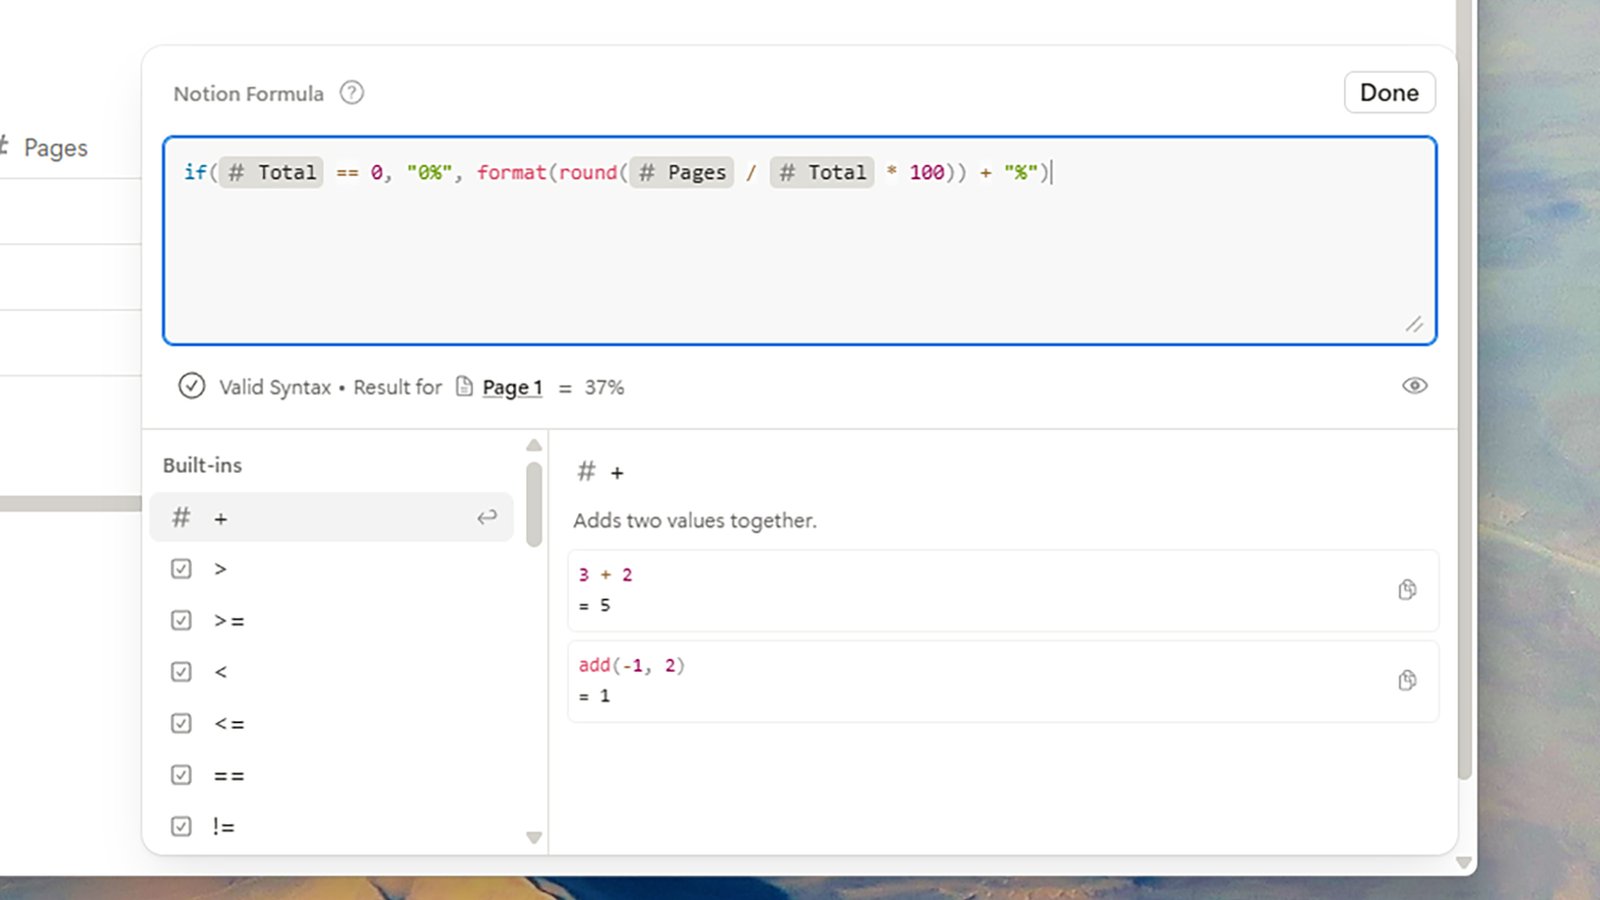Click the Done button
Viewport: 1600px width, 900px height.
[1389, 93]
